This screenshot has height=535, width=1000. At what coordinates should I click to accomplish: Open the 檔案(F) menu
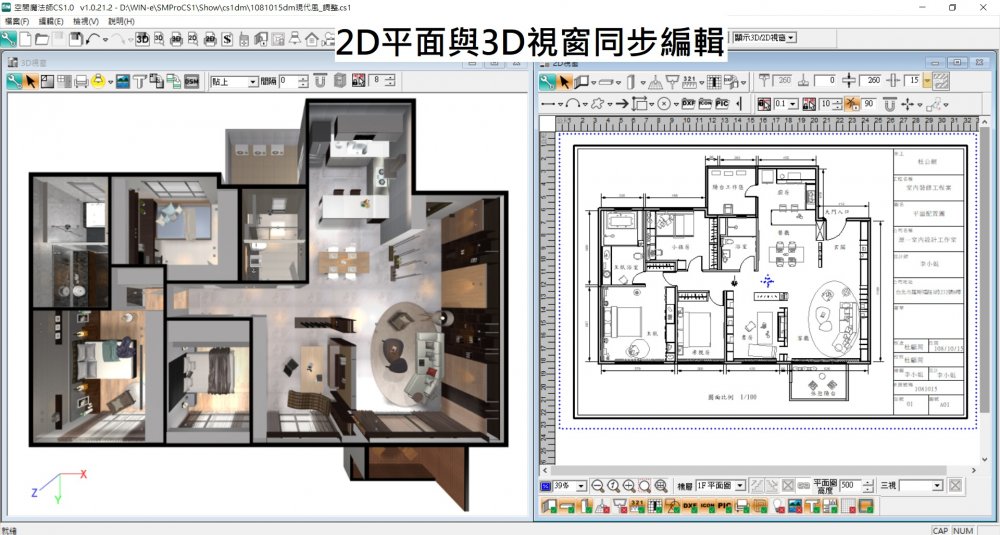[x=17, y=21]
